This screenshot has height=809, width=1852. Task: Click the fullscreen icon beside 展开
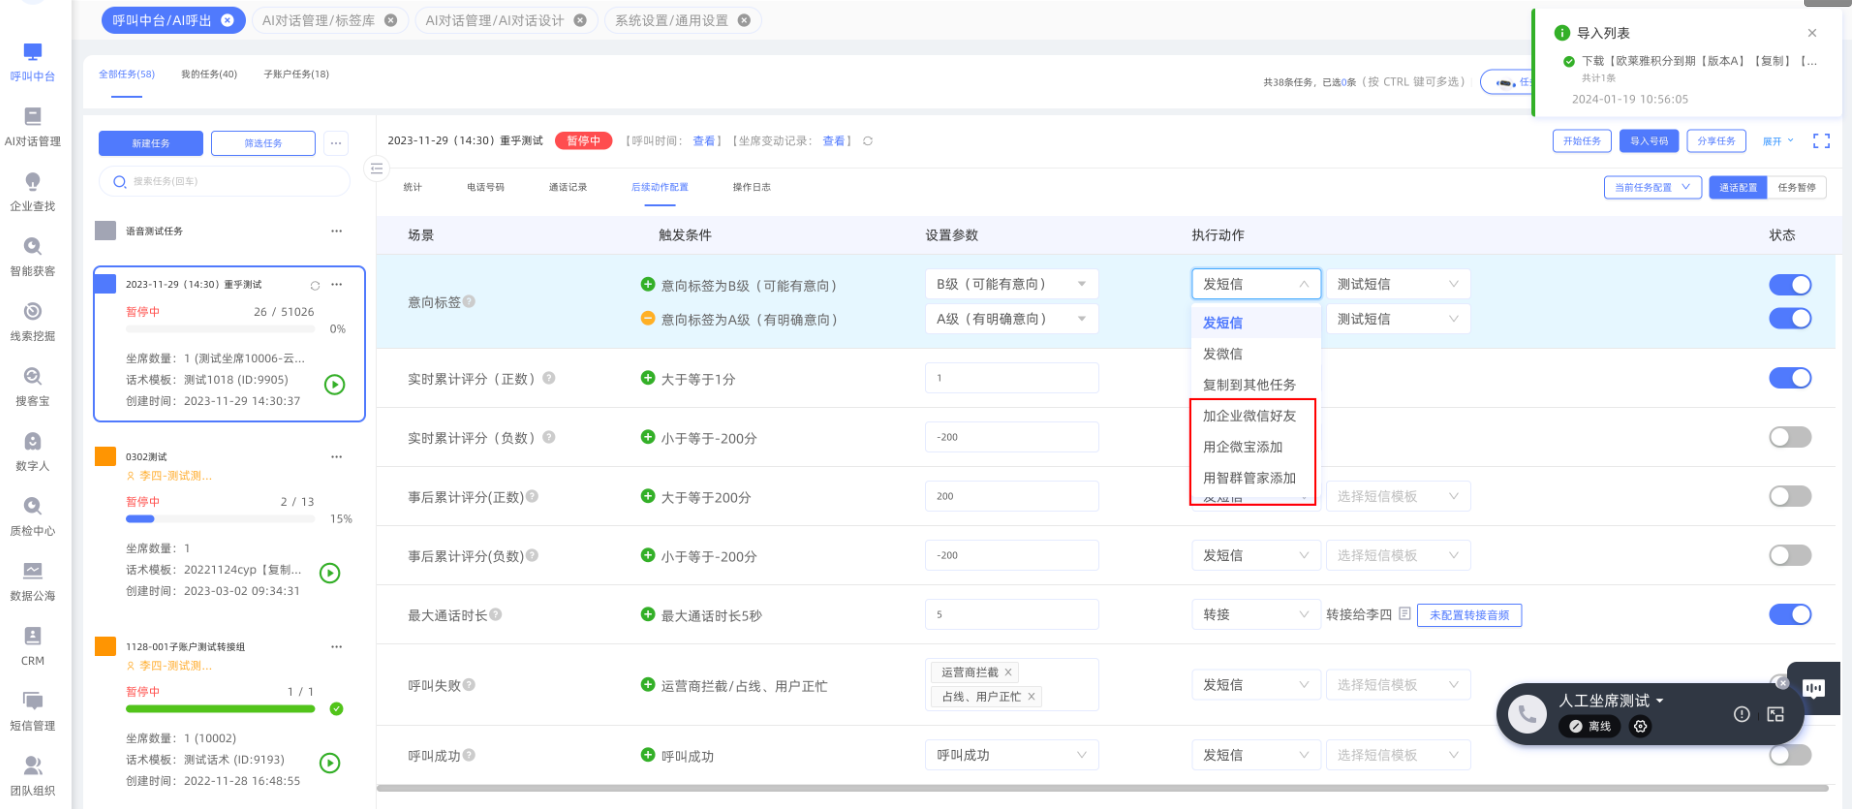pyautogui.click(x=1821, y=141)
